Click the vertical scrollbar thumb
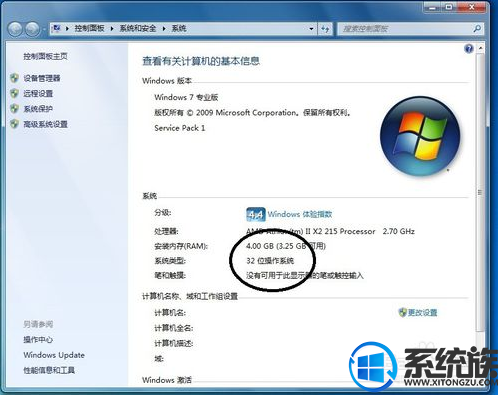The width and height of the screenshot is (498, 395). click(480, 192)
